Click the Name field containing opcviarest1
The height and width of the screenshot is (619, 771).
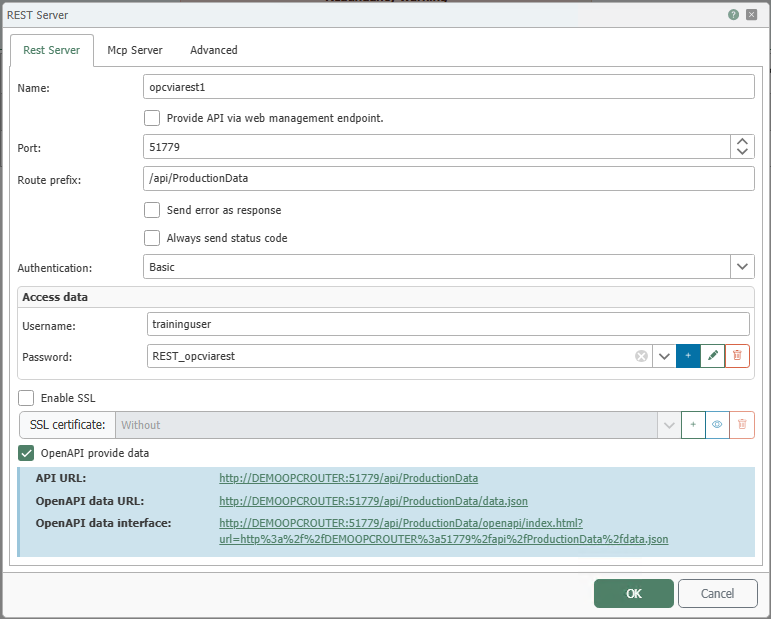coord(449,87)
